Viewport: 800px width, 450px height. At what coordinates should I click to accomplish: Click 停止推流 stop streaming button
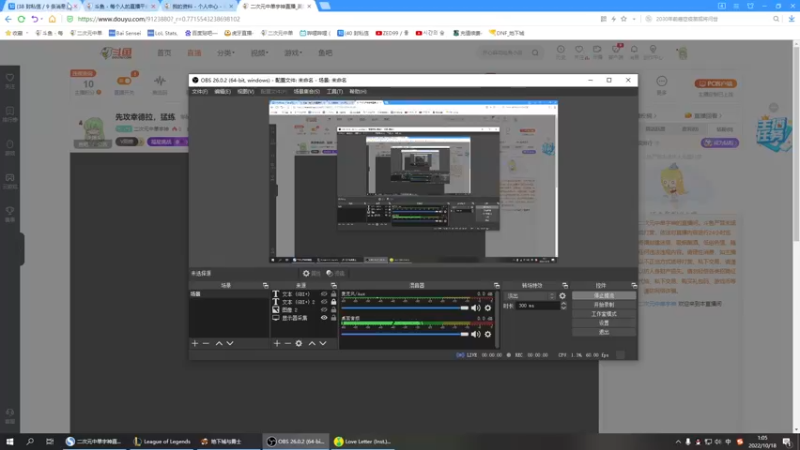tap(604, 295)
